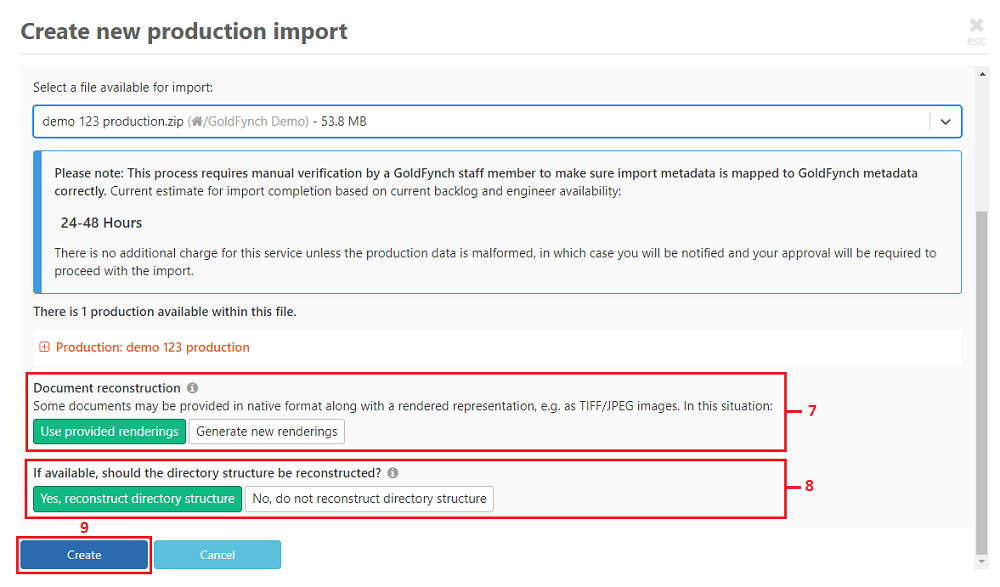Click the chevron icon on the file selector
The height and width of the screenshot is (587, 1000).
tap(945, 121)
